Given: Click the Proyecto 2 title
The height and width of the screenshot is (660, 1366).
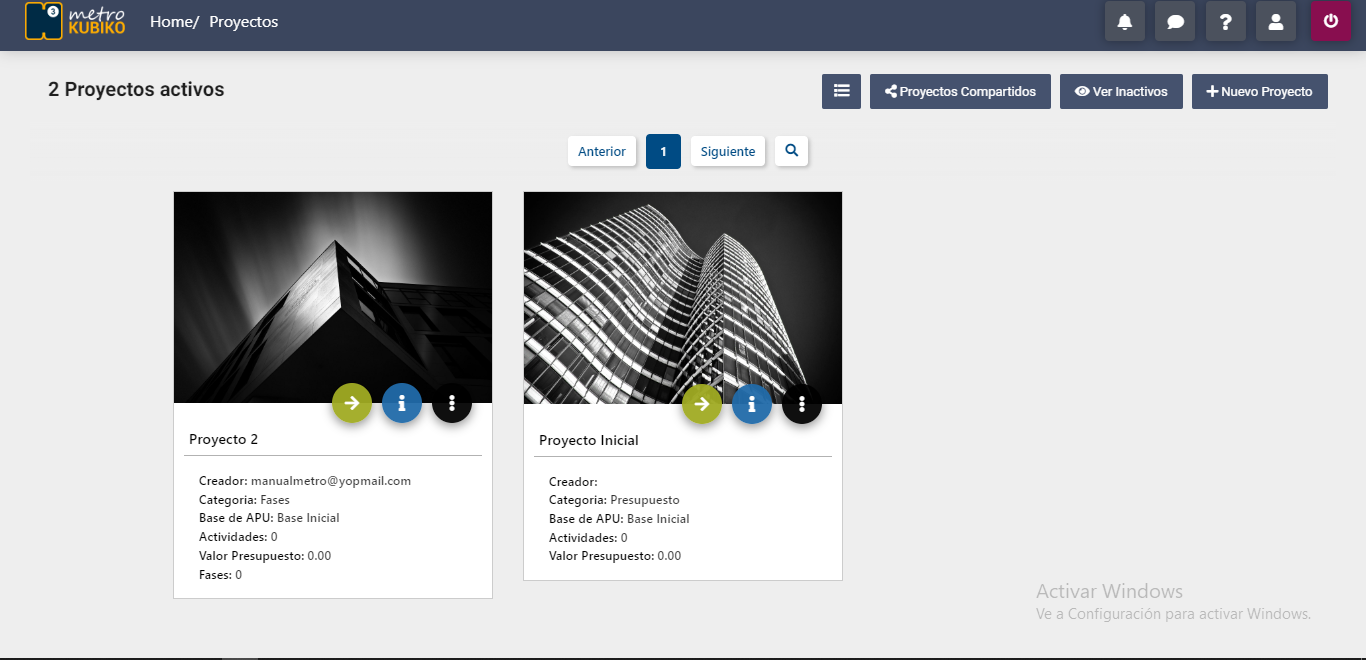Looking at the screenshot, I should click(224, 439).
